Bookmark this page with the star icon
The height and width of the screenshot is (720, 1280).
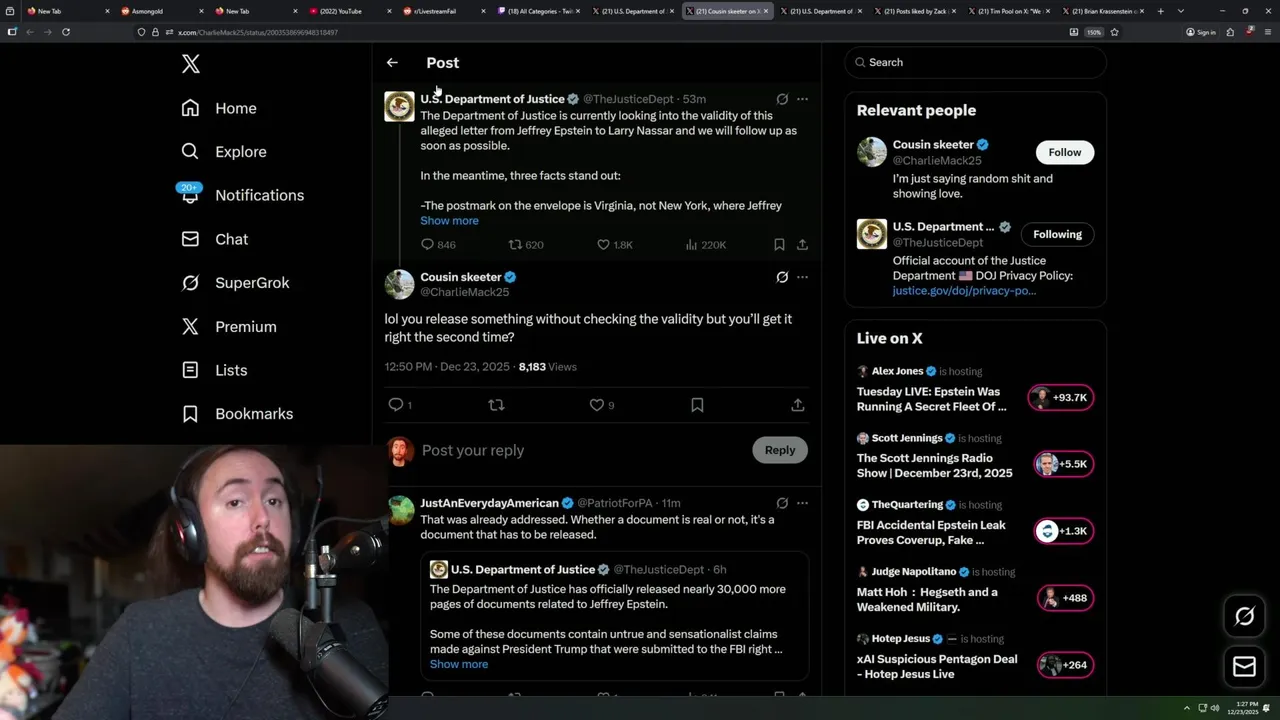tap(1114, 32)
